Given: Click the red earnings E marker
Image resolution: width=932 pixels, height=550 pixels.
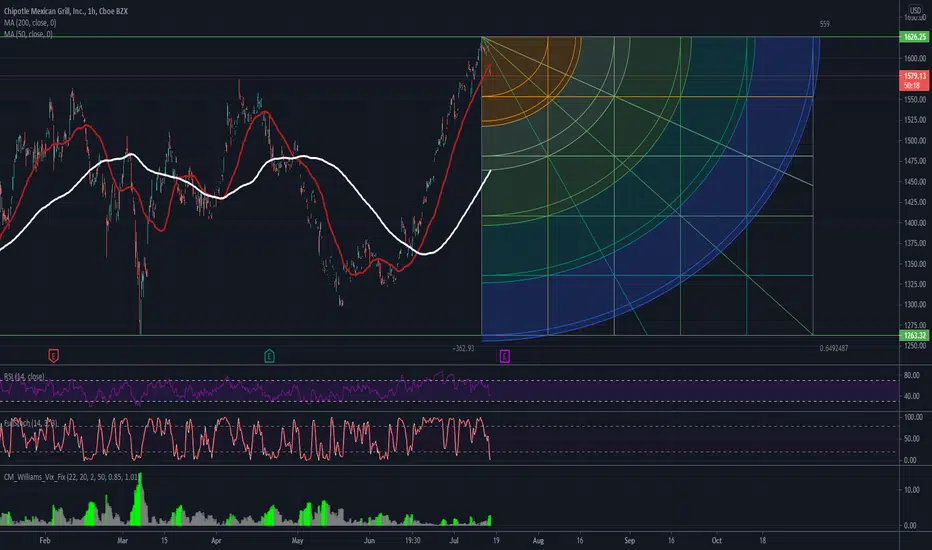Looking at the screenshot, I should point(53,356).
